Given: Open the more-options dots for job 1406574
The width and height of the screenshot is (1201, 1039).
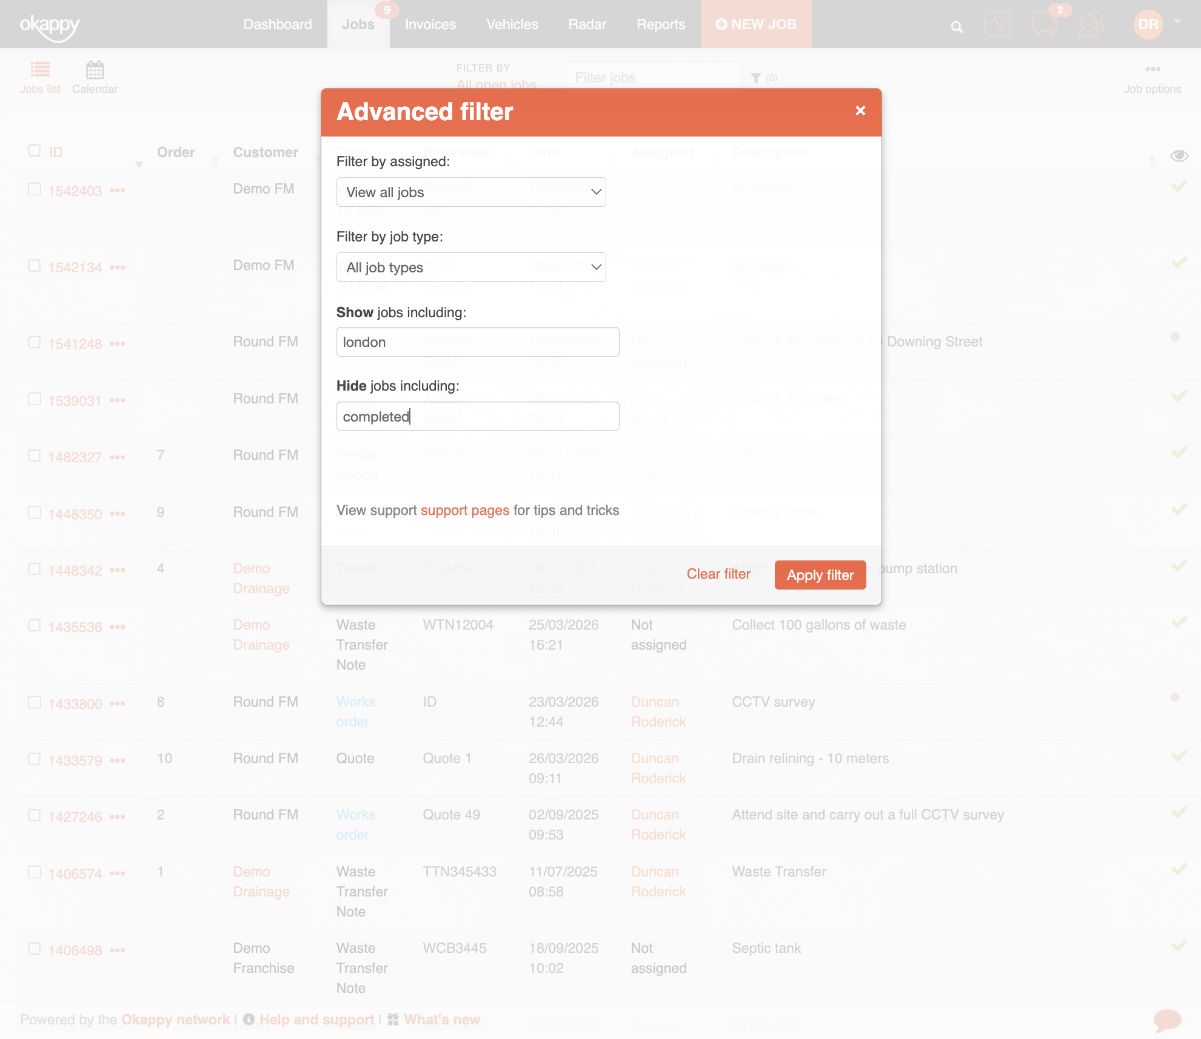Looking at the screenshot, I should click(118, 873).
